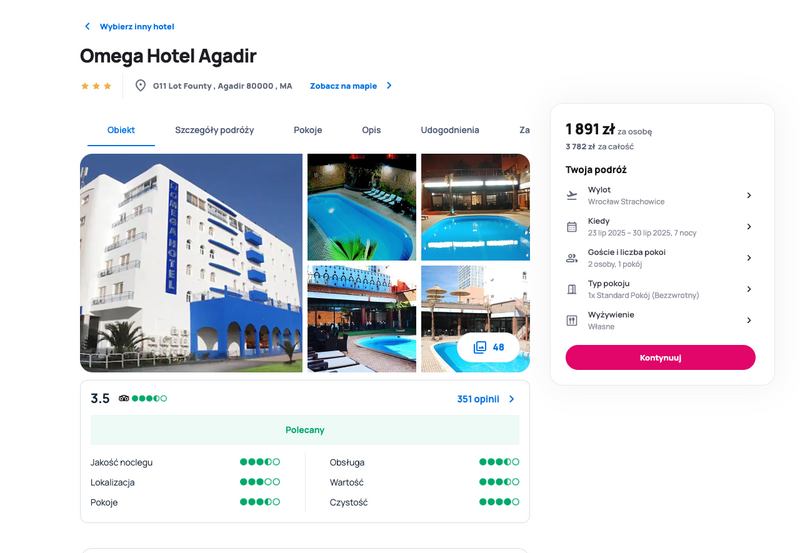
Task: Select the Pokoje tab
Action: point(308,130)
